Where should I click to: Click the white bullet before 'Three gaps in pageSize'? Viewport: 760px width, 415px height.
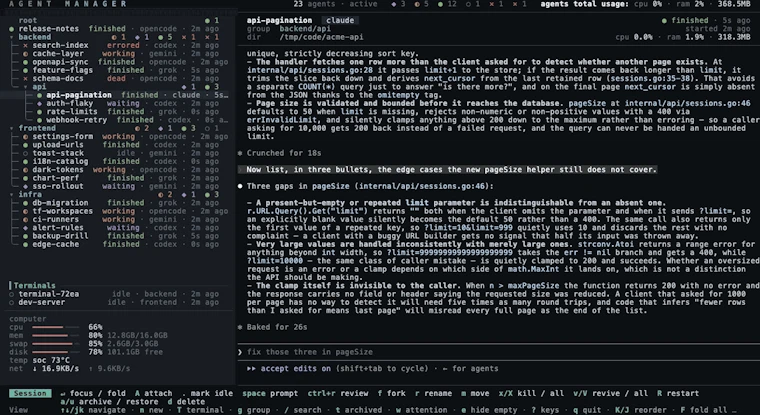tap(240, 186)
